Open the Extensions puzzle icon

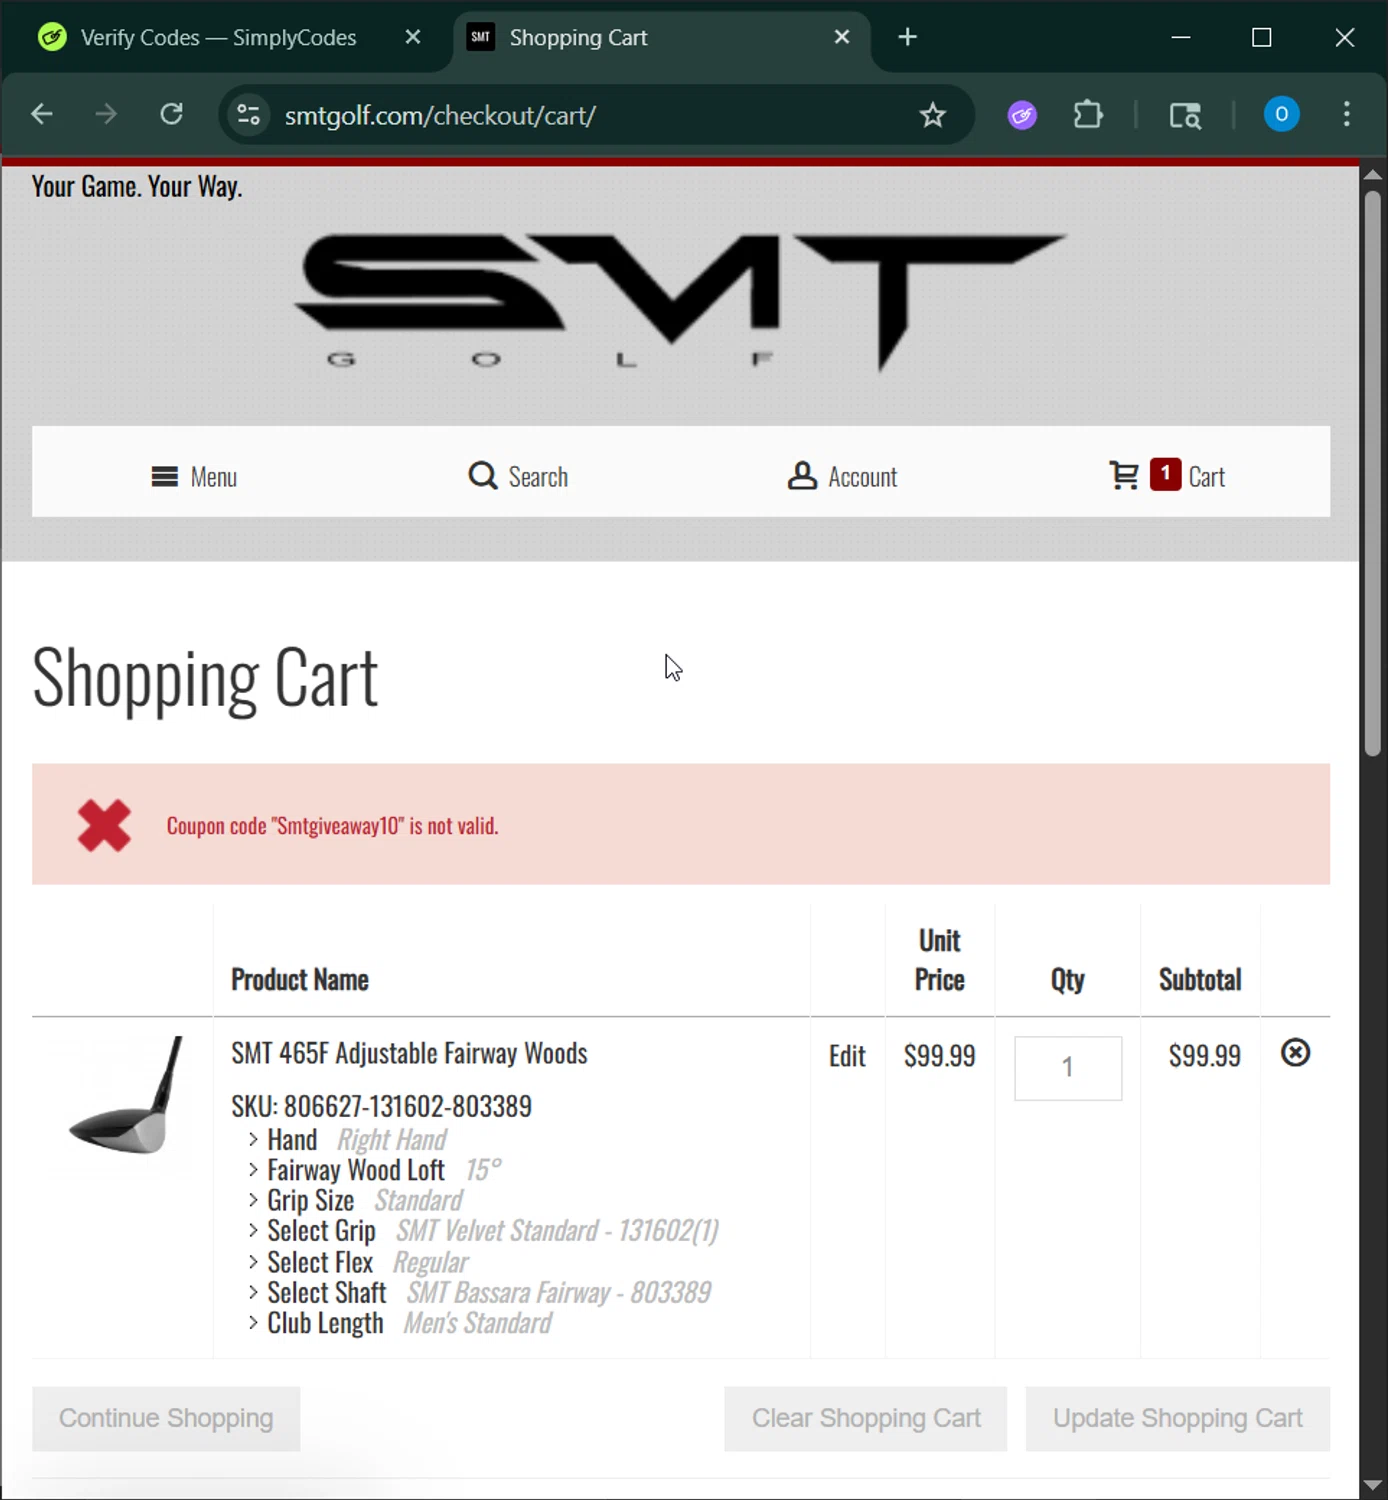click(x=1088, y=115)
